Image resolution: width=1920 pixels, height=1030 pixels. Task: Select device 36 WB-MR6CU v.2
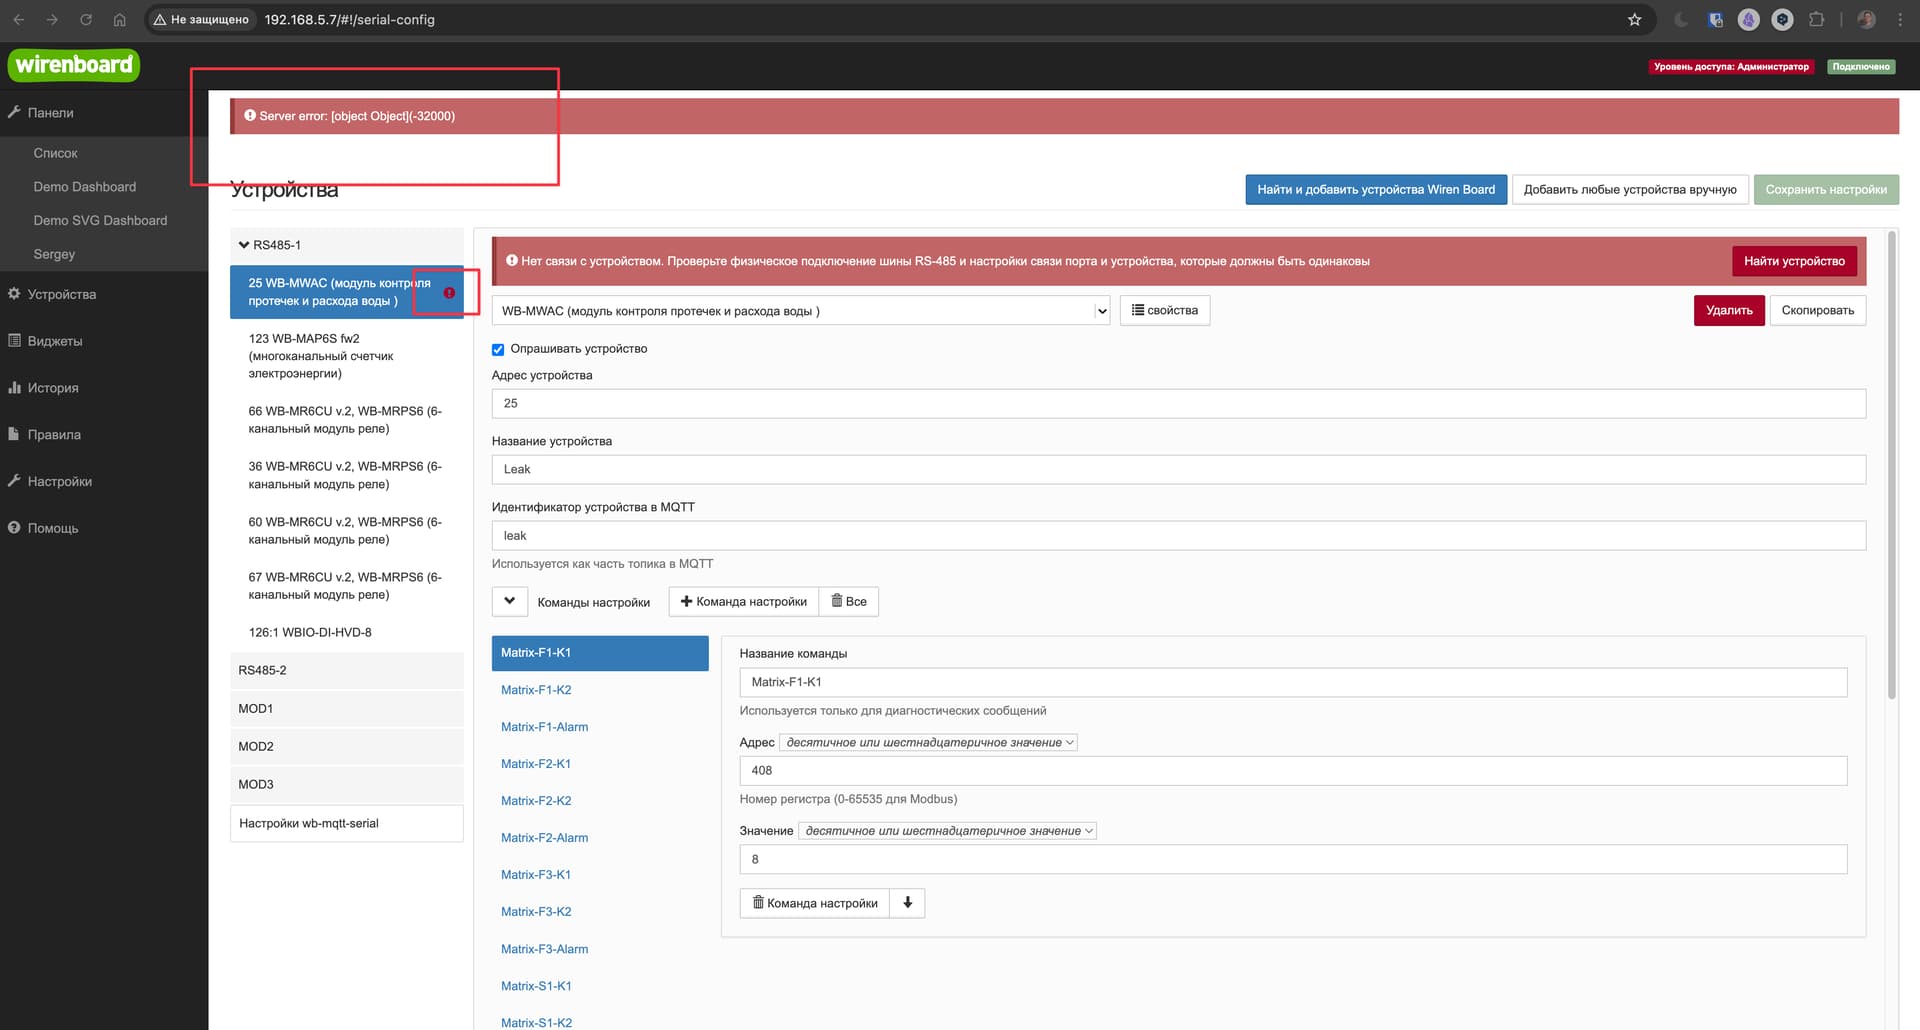point(346,475)
